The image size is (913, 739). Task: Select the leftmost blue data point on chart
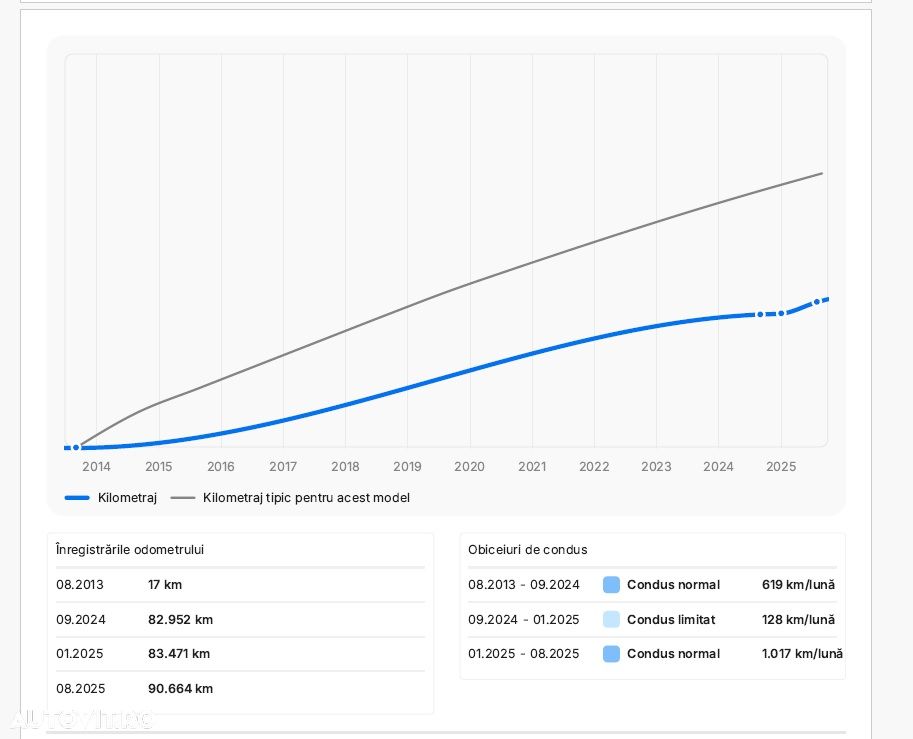point(76,448)
